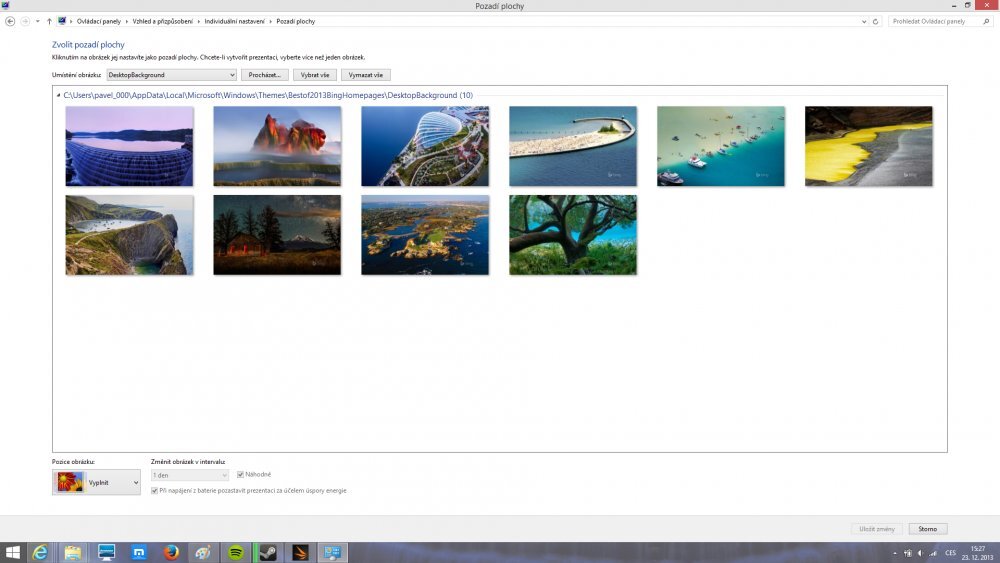Open 'Vzhled a přizpůsobení' breadcrumb
1000x563 pixels.
[x=163, y=21]
